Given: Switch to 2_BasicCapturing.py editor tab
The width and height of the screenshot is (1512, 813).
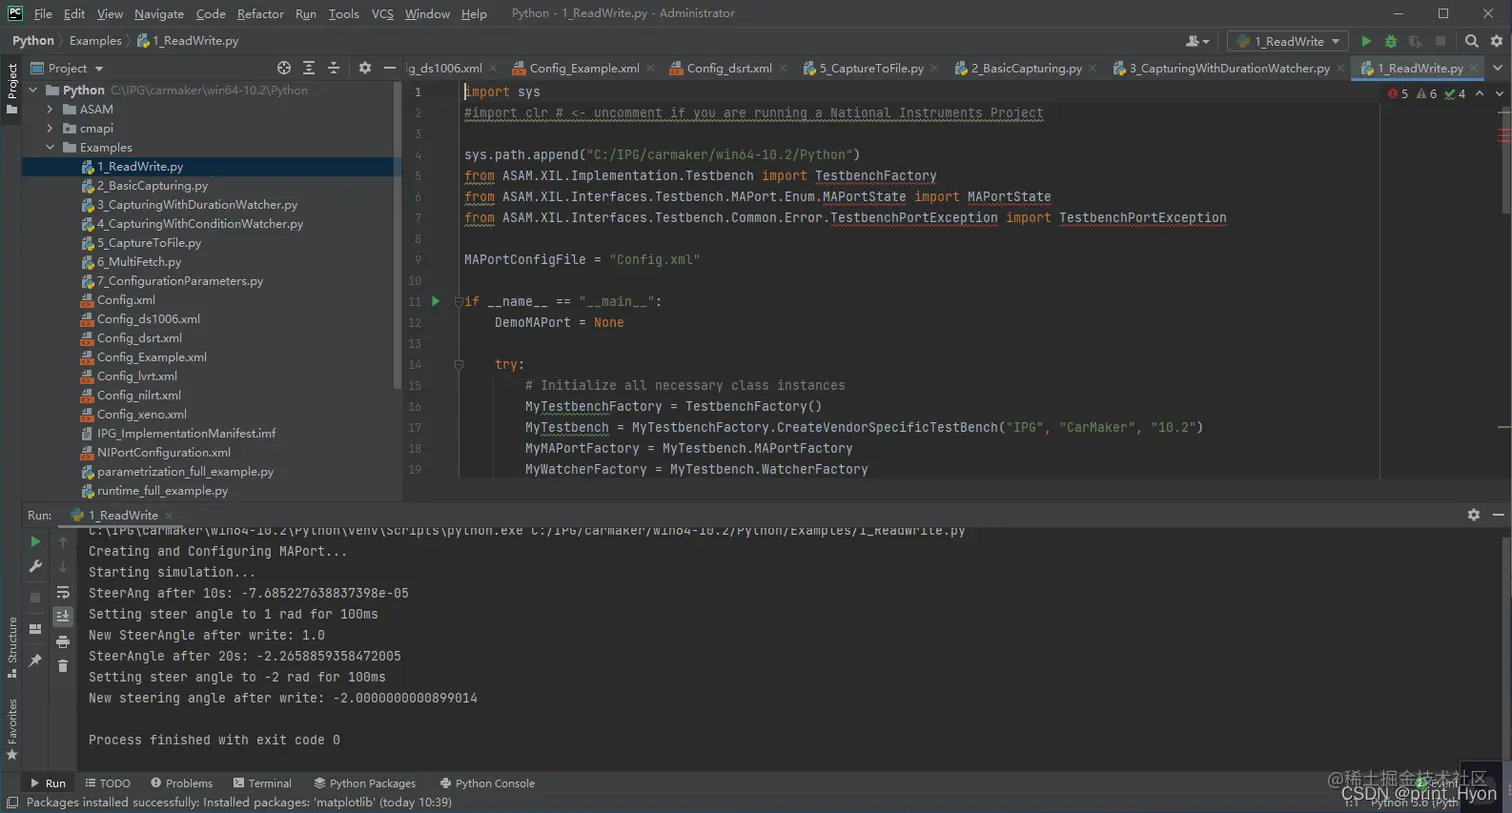Looking at the screenshot, I should (1025, 68).
